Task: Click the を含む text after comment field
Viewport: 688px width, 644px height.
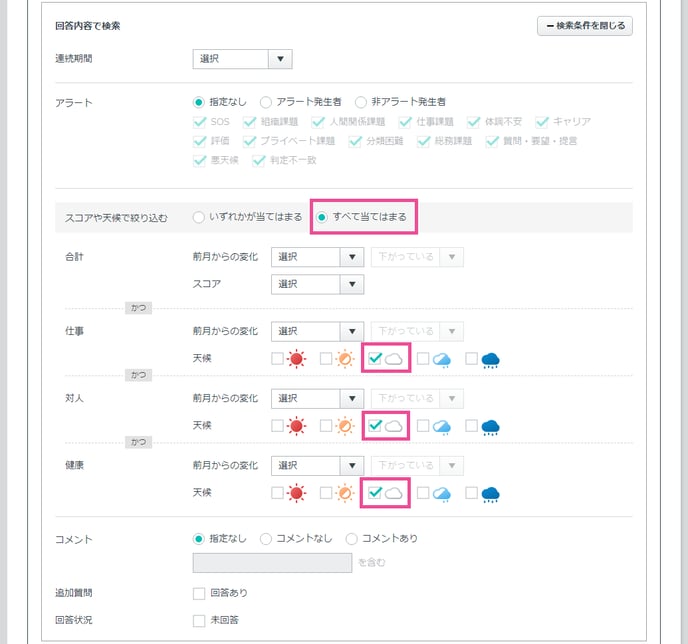Action: point(372,563)
